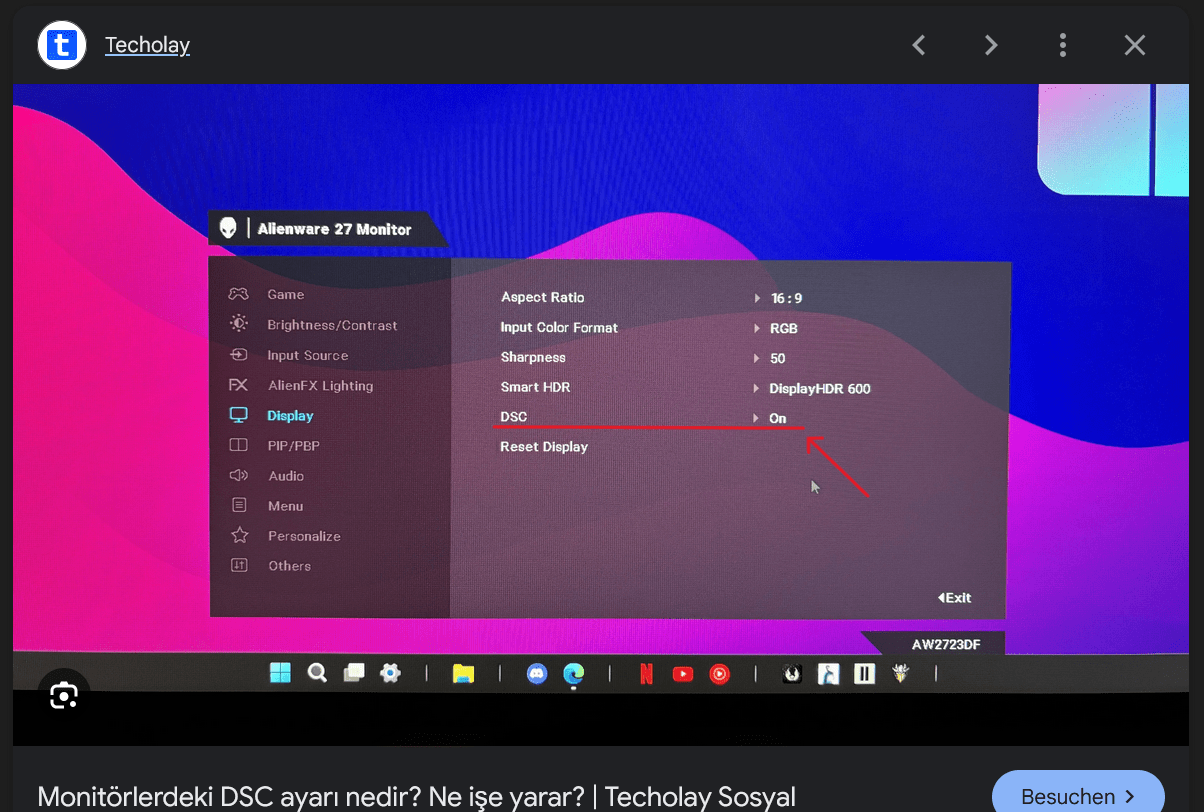
Task: Expand the DSC setting arrow
Action: click(x=757, y=418)
